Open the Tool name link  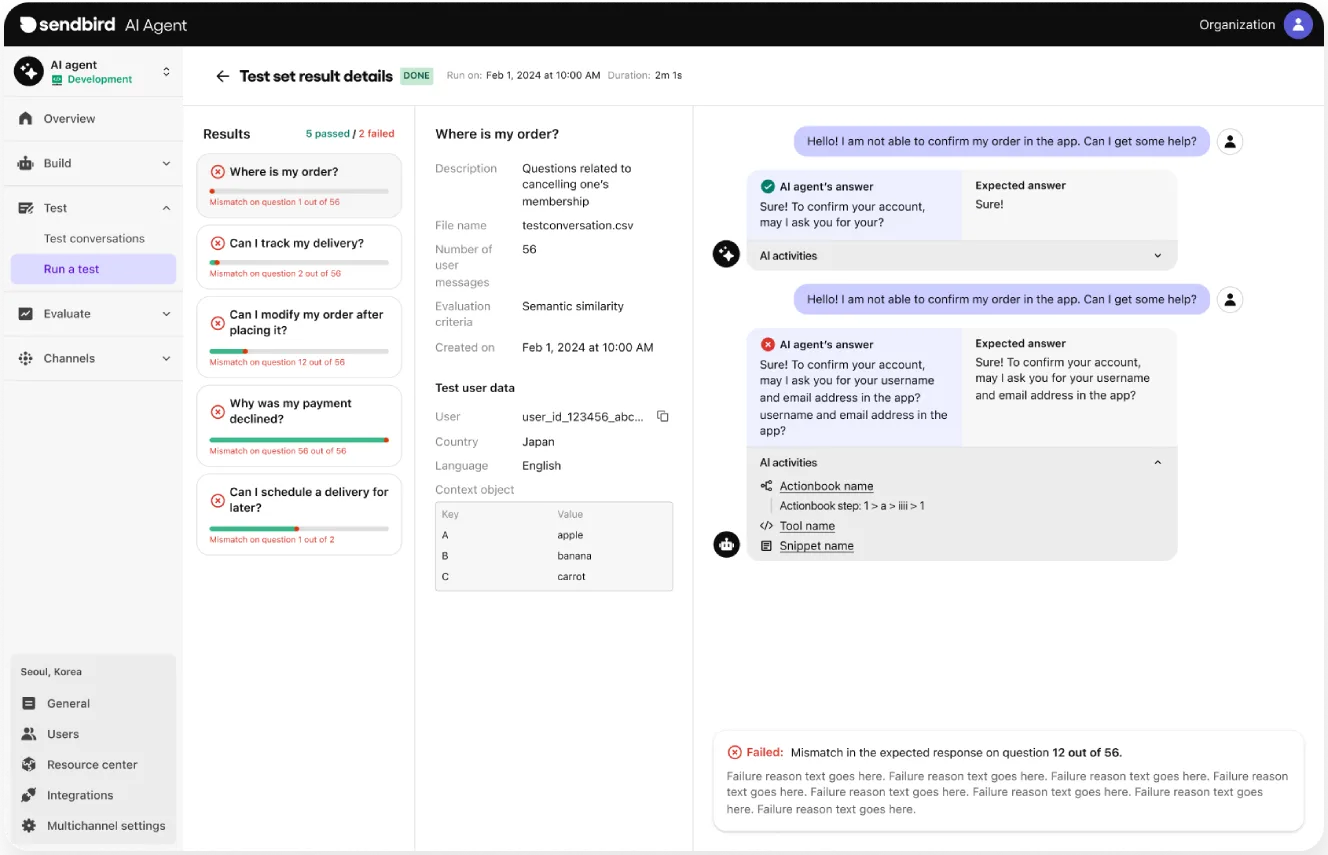pyautogui.click(x=807, y=526)
